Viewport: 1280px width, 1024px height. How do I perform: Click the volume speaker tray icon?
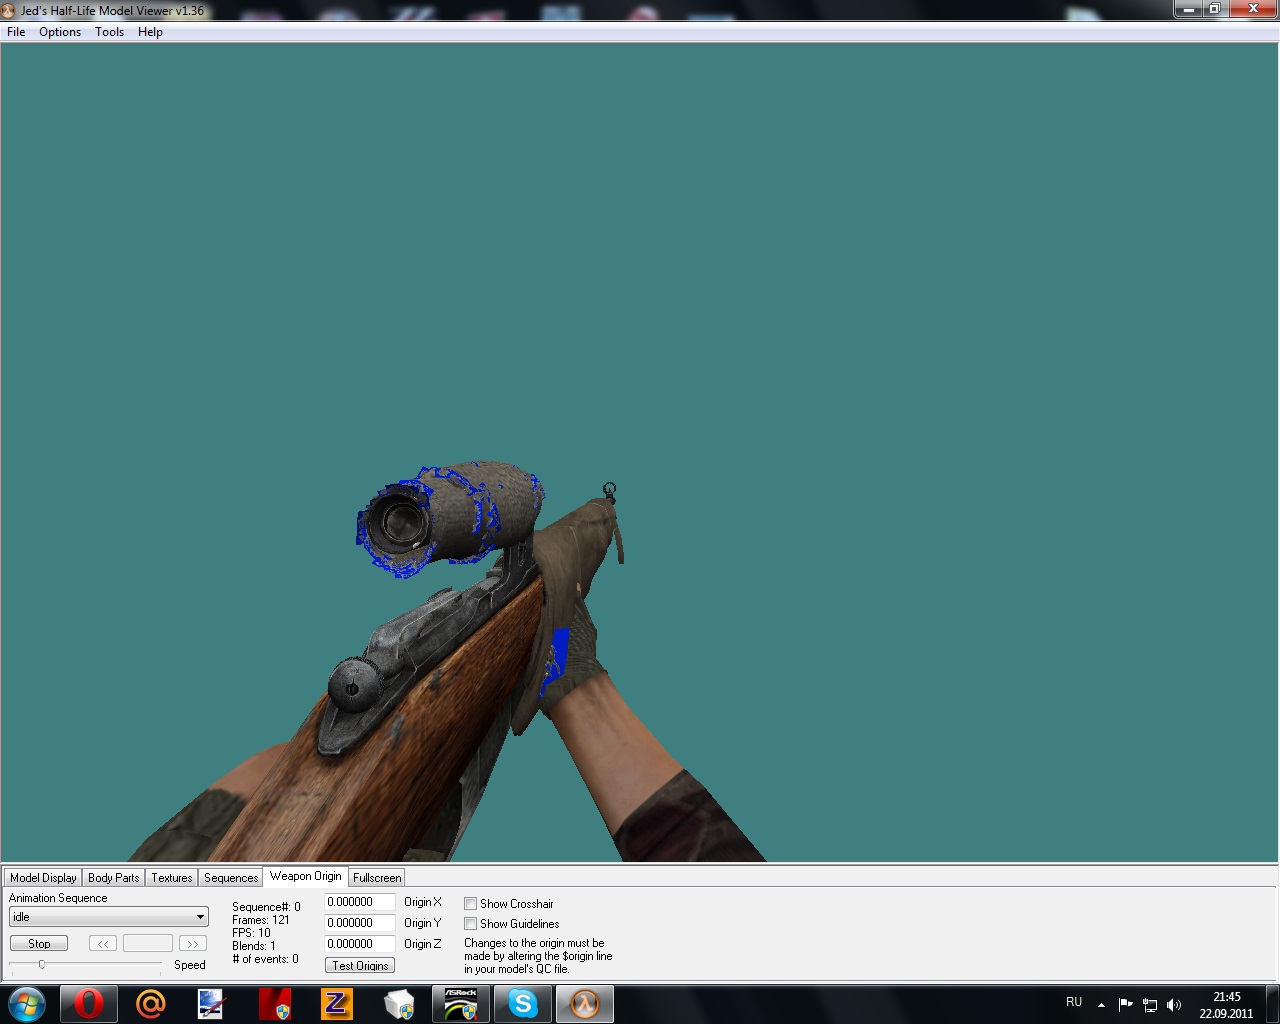tap(1174, 1005)
